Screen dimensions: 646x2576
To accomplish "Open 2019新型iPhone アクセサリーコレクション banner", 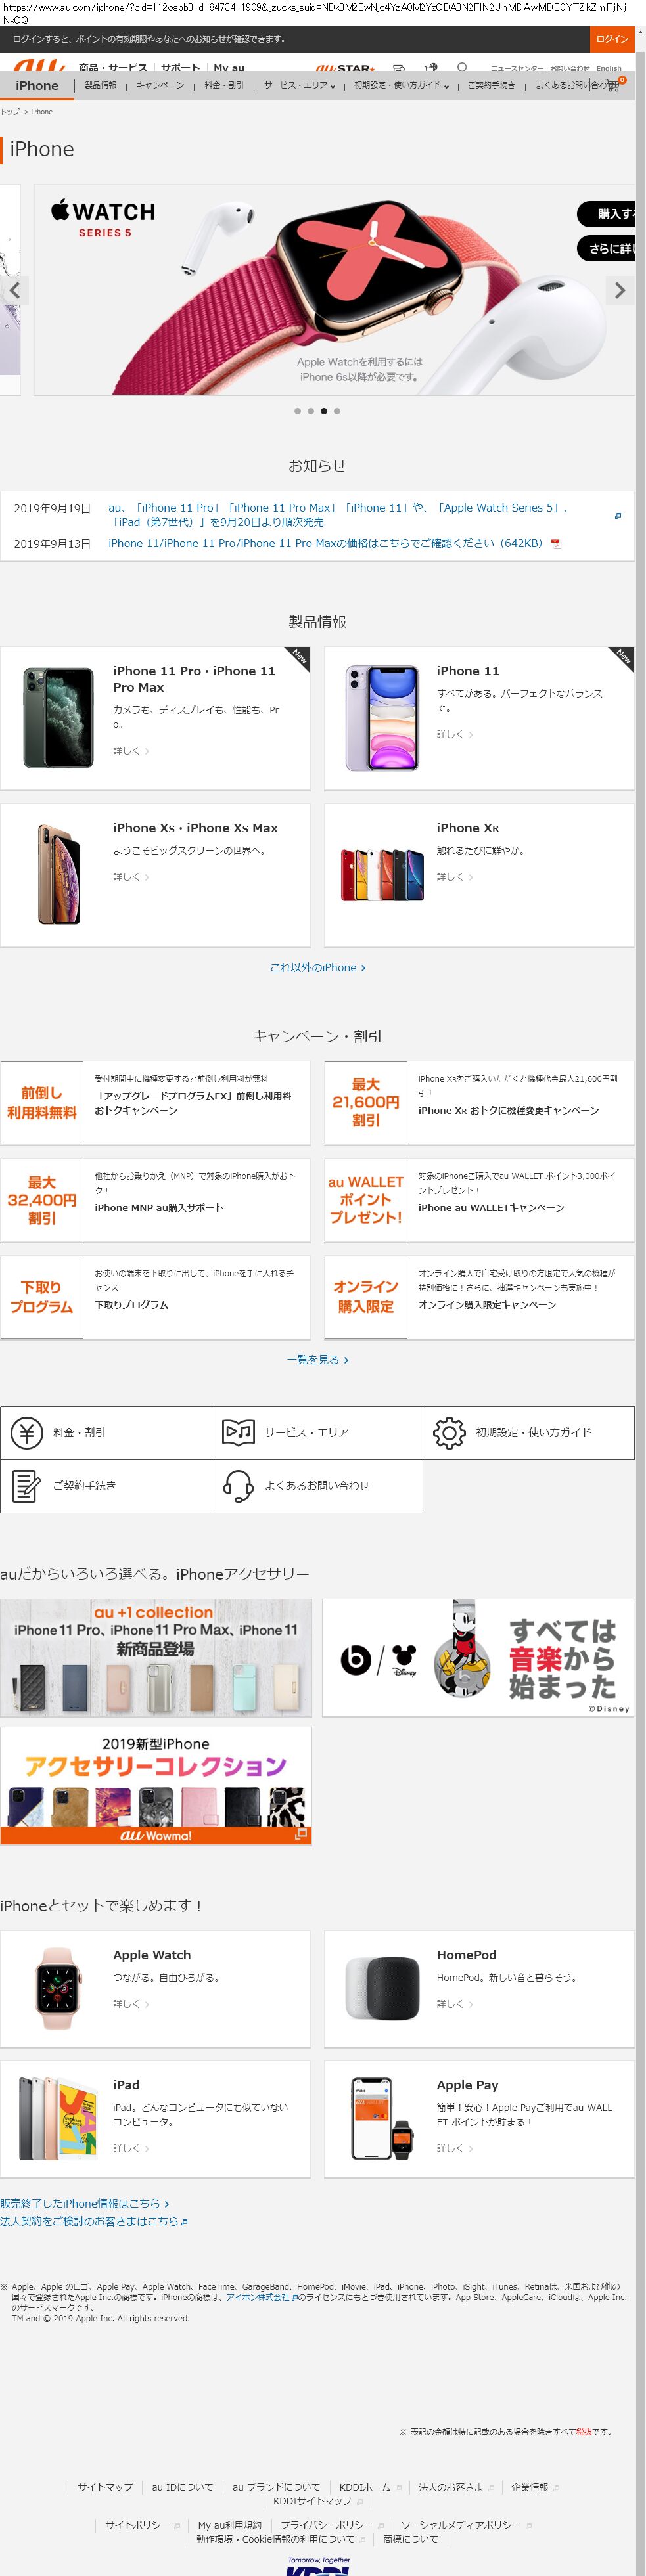I will pos(156,1786).
